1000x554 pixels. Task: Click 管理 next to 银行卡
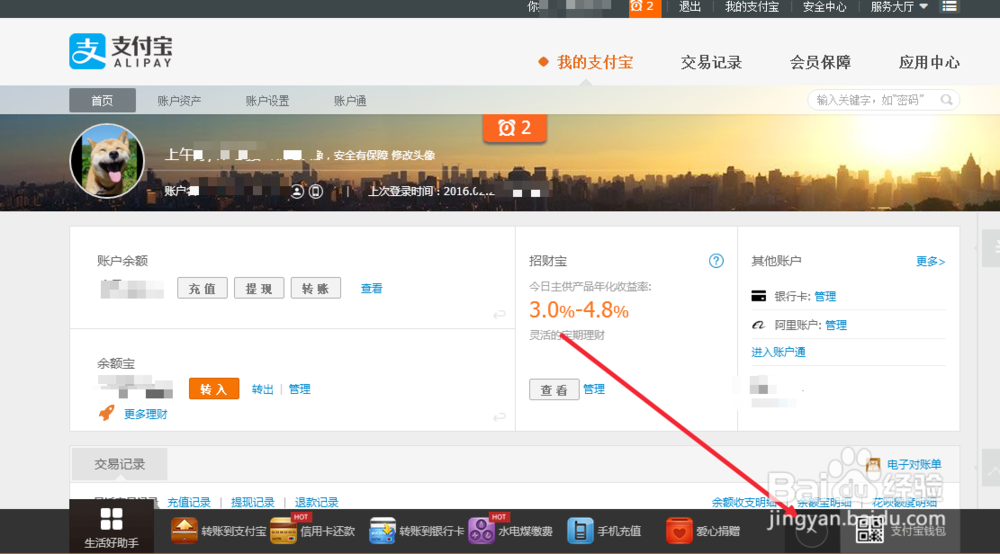coord(825,296)
